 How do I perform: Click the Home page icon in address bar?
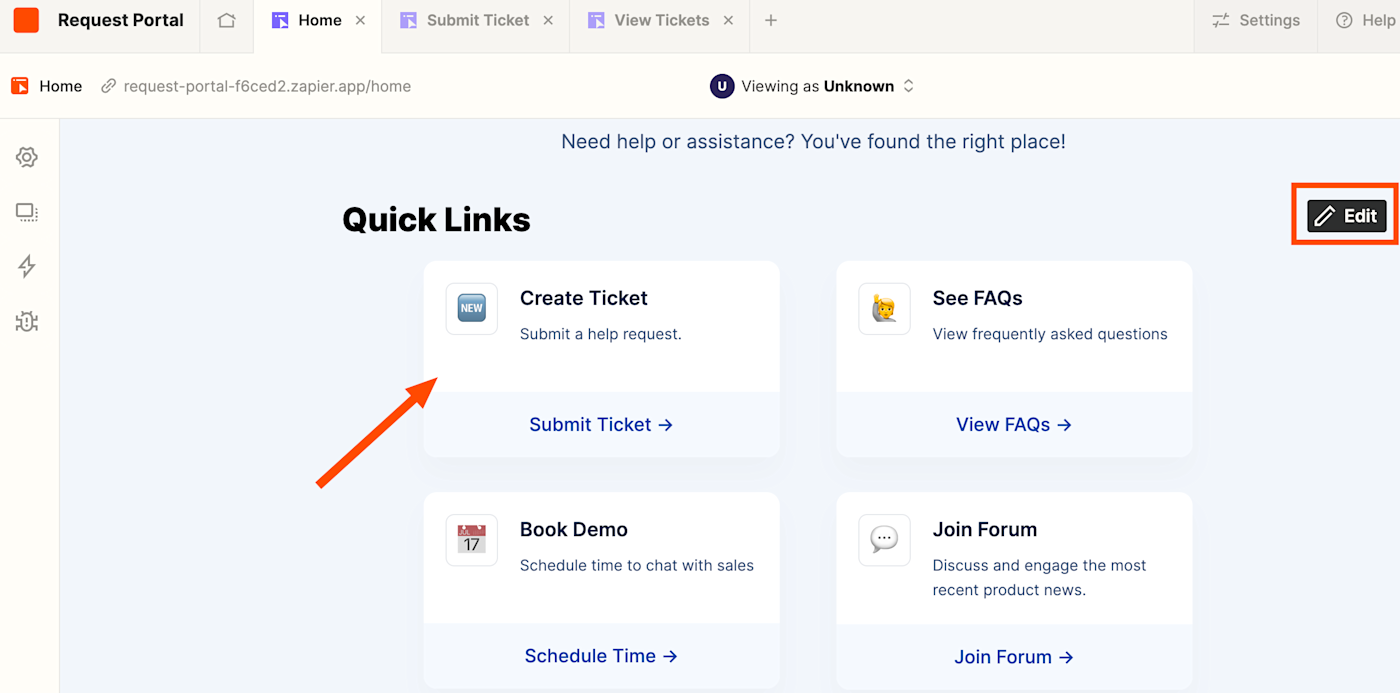point(20,86)
